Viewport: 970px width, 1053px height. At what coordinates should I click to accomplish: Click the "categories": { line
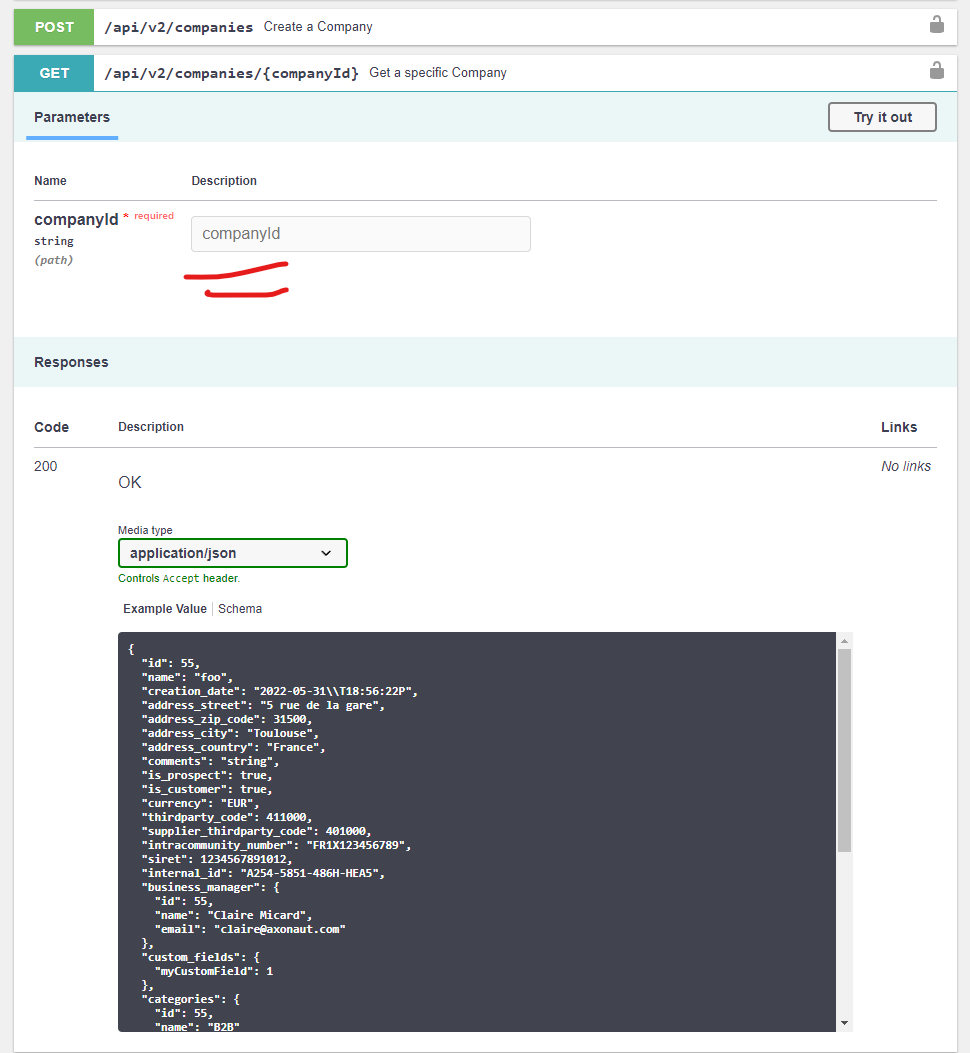point(190,999)
